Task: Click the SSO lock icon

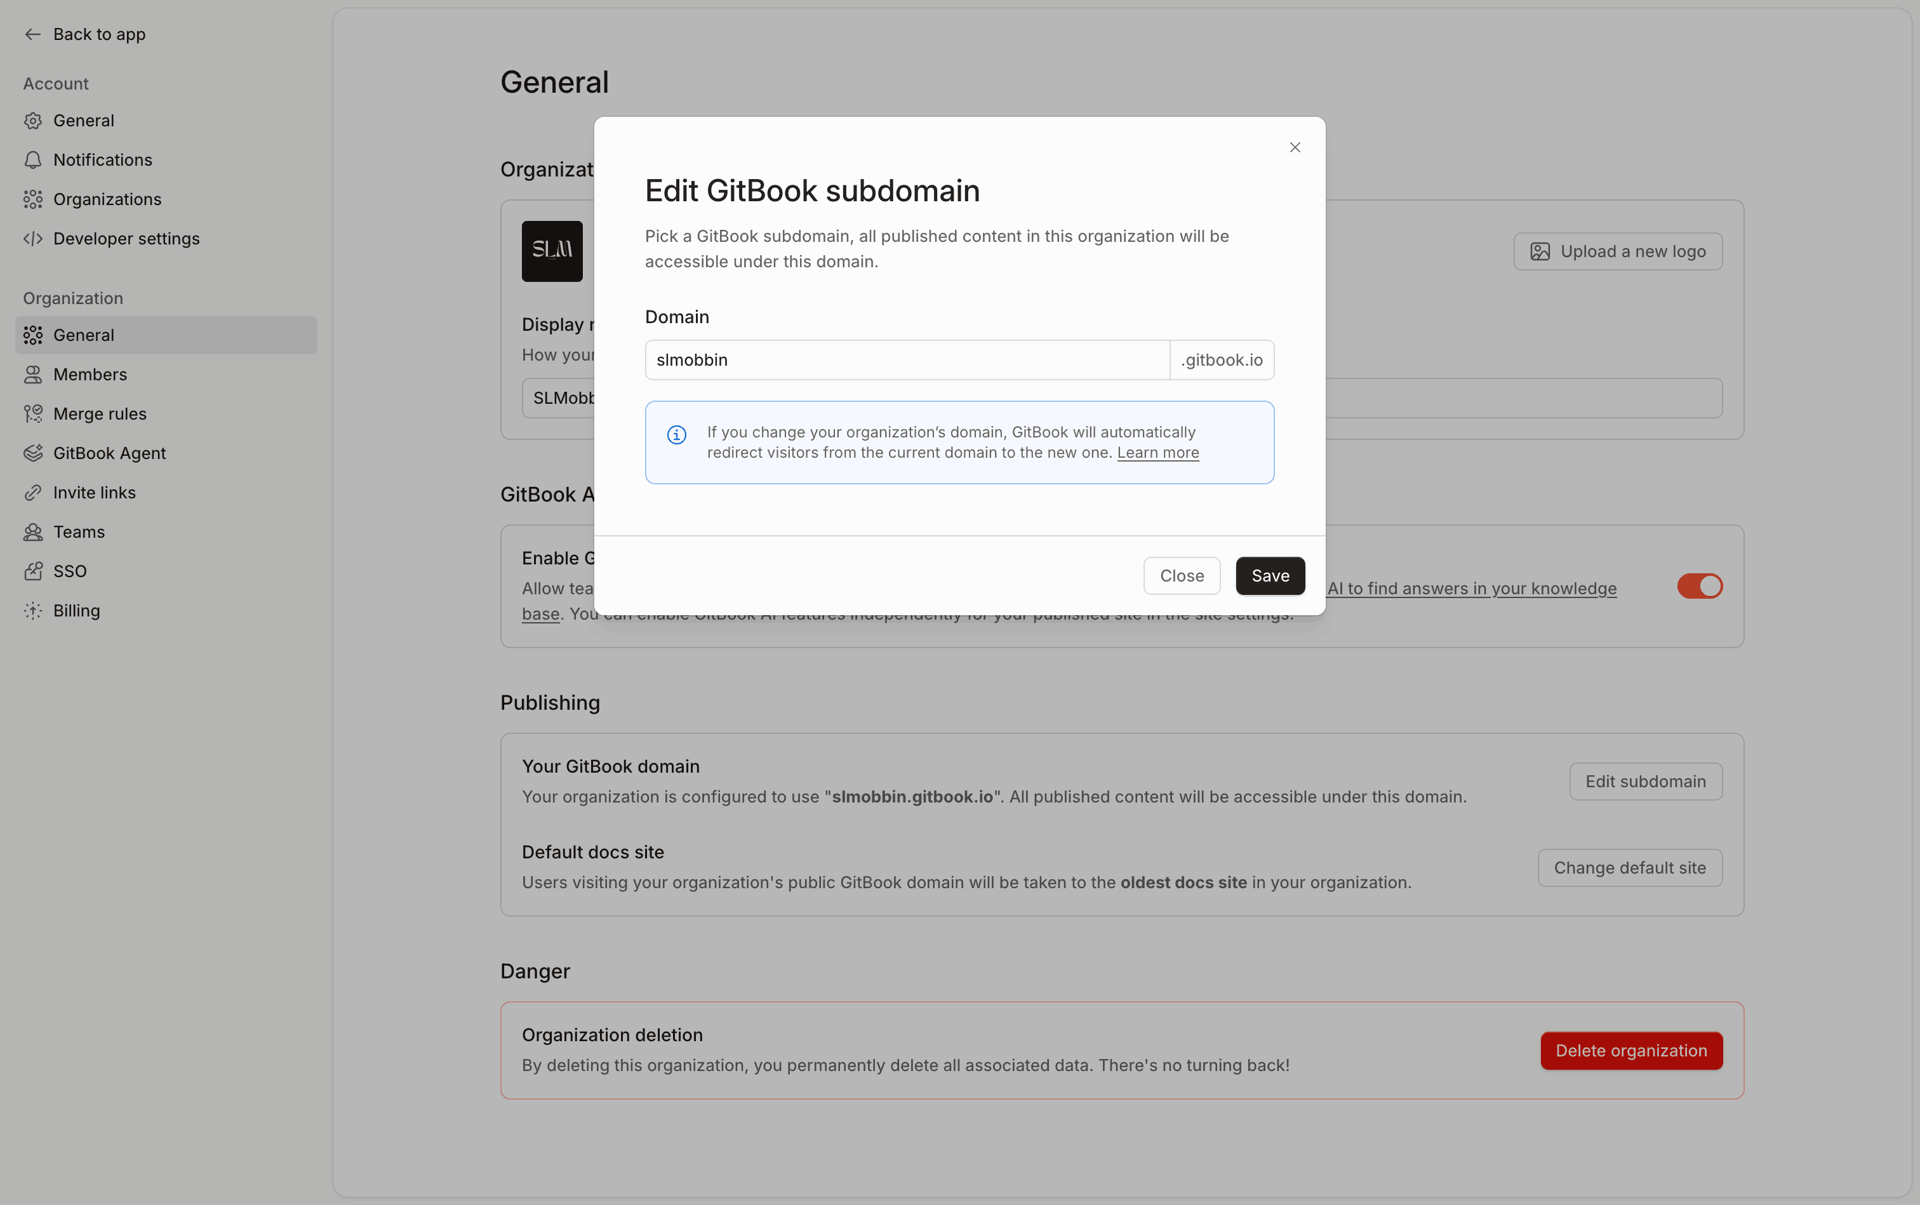Action: [33, 571]
